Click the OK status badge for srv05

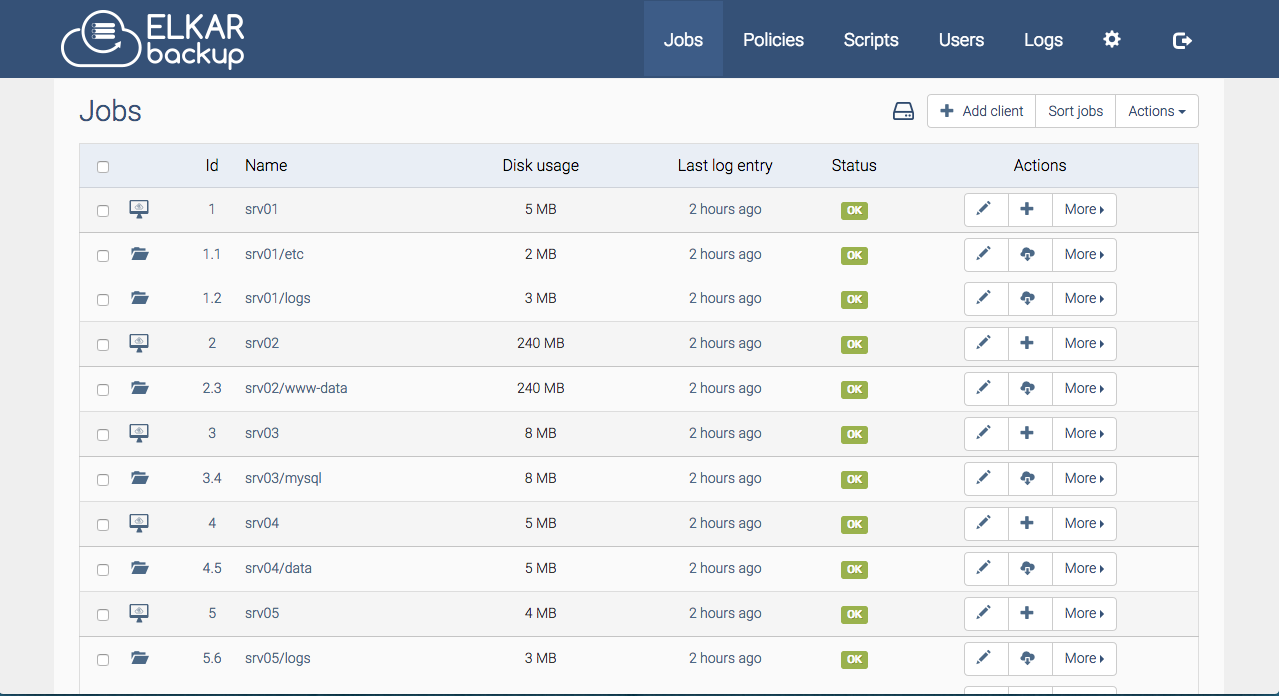(x=854, y=614)
